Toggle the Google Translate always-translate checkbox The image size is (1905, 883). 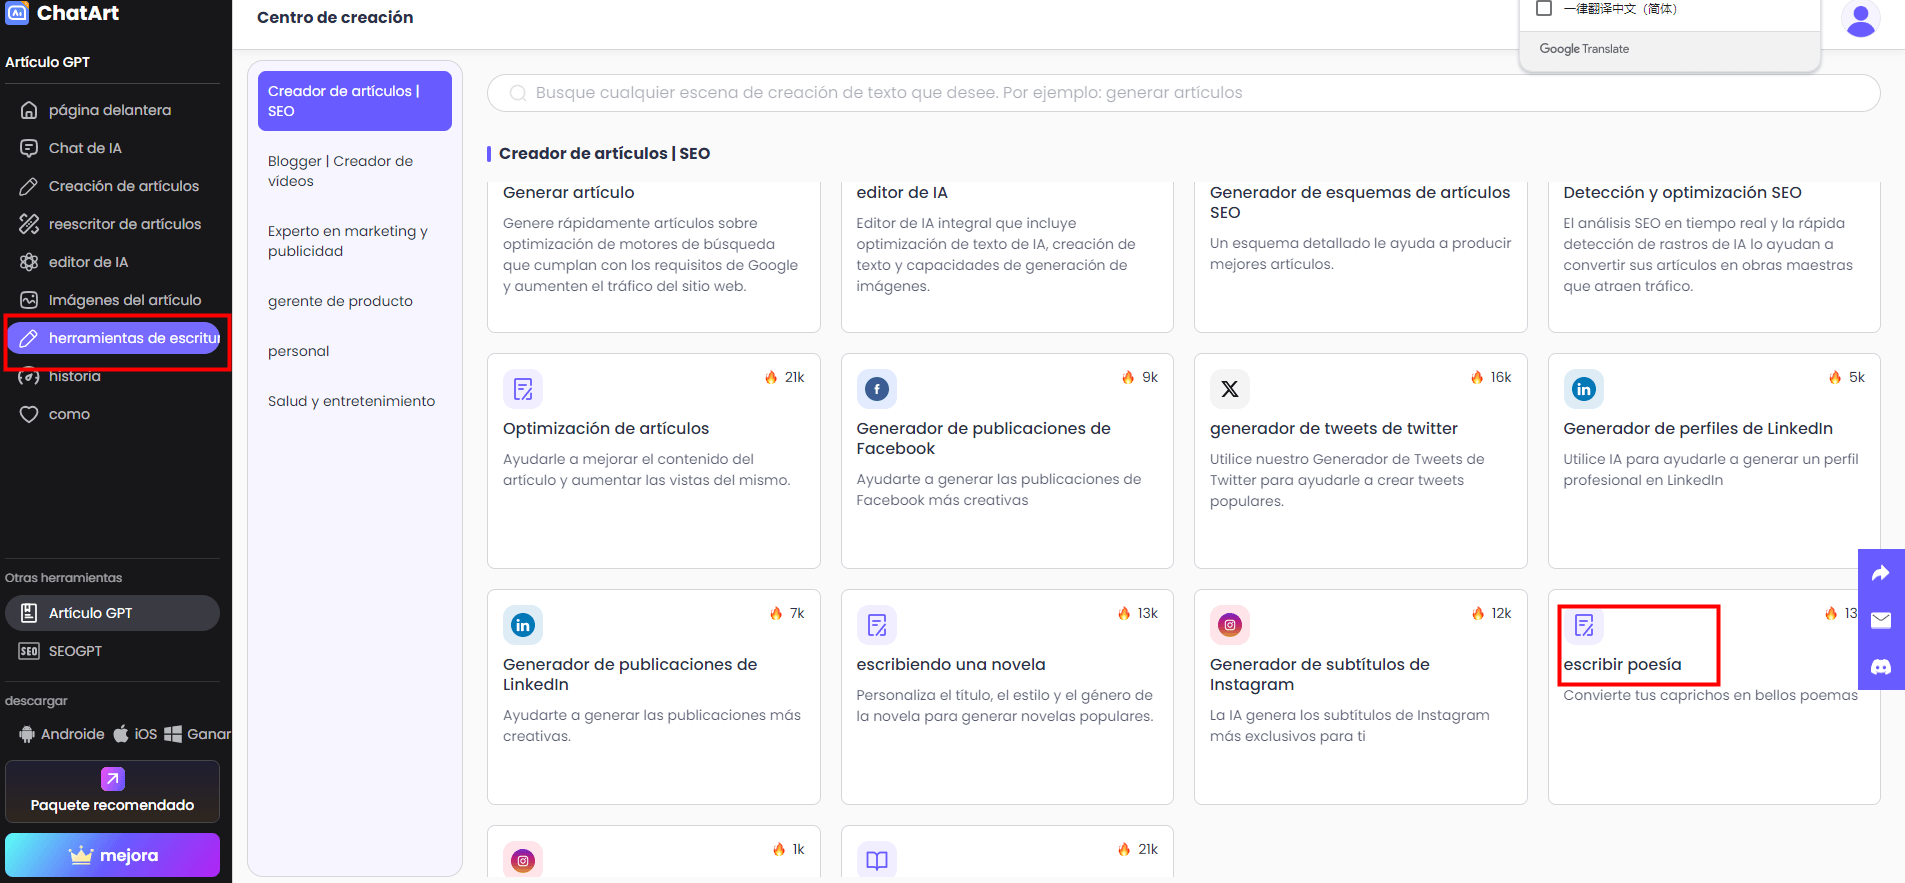1544,8
